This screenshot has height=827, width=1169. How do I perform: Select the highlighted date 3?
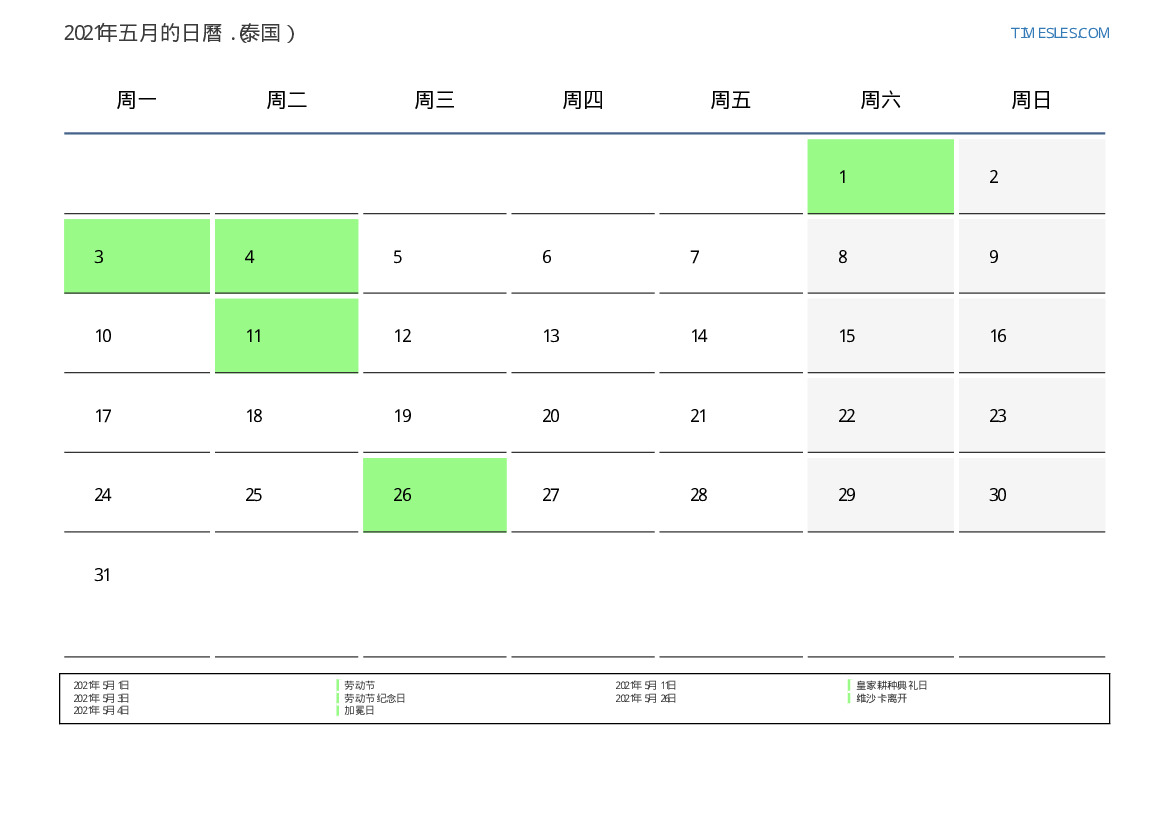[x=136, y=256]
